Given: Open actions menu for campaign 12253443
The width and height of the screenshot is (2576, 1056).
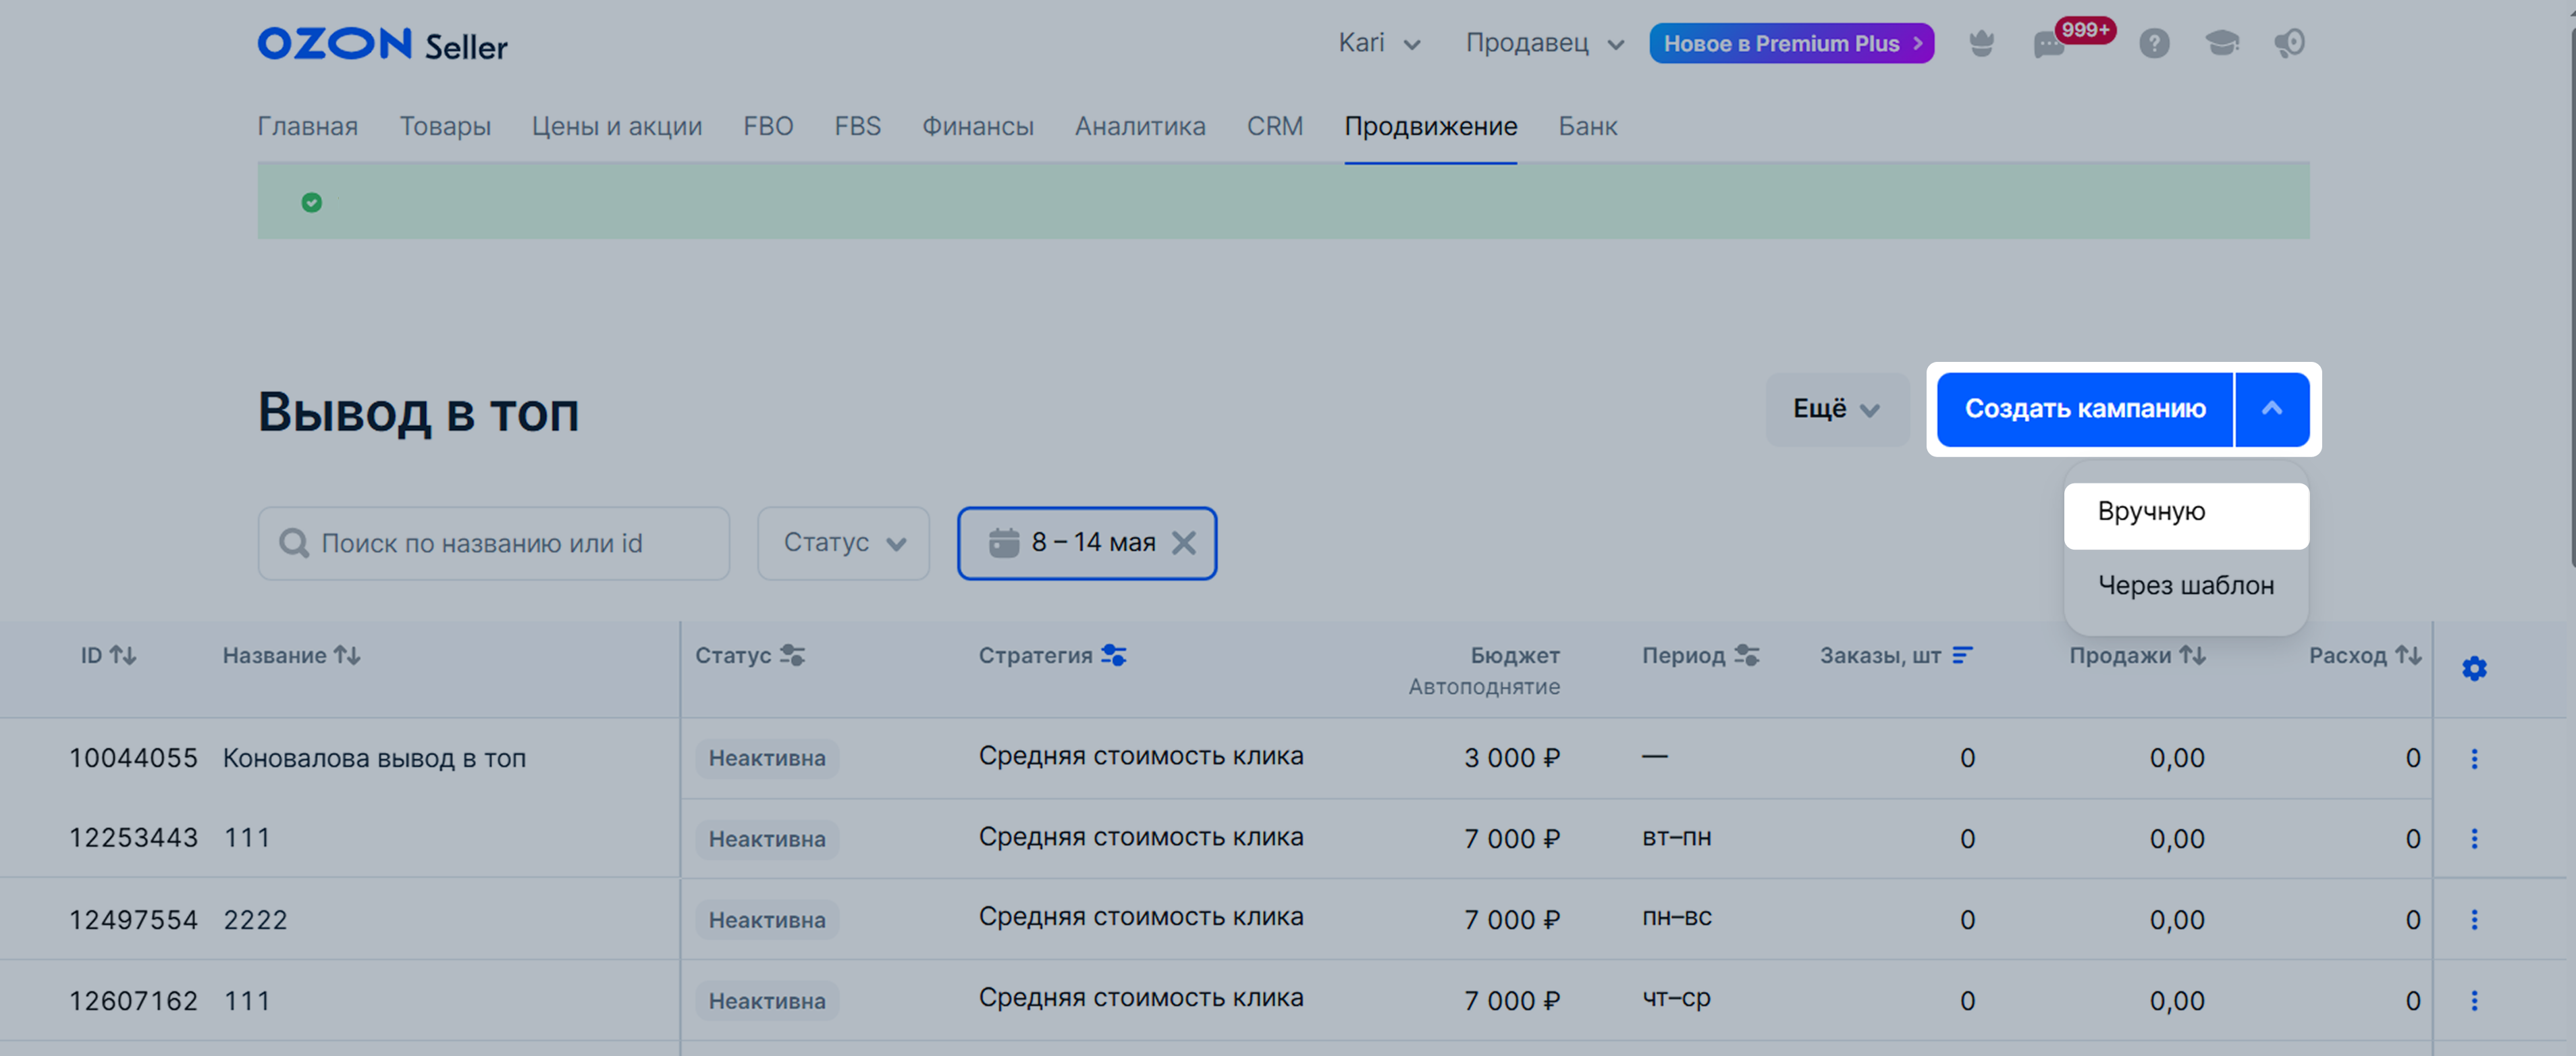Looking at the screenshot, I should pos(2474,838).
